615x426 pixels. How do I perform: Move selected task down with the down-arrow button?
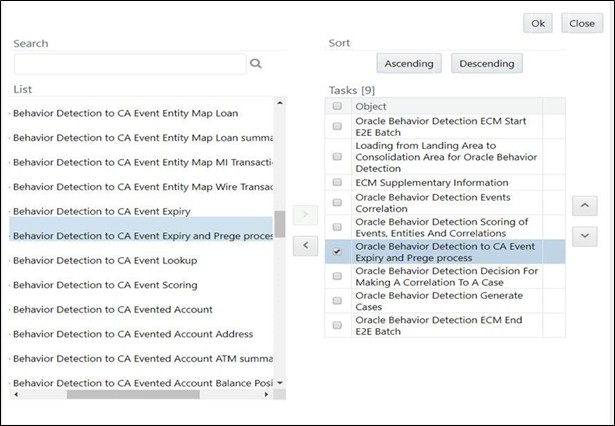(x=584, y=236)
